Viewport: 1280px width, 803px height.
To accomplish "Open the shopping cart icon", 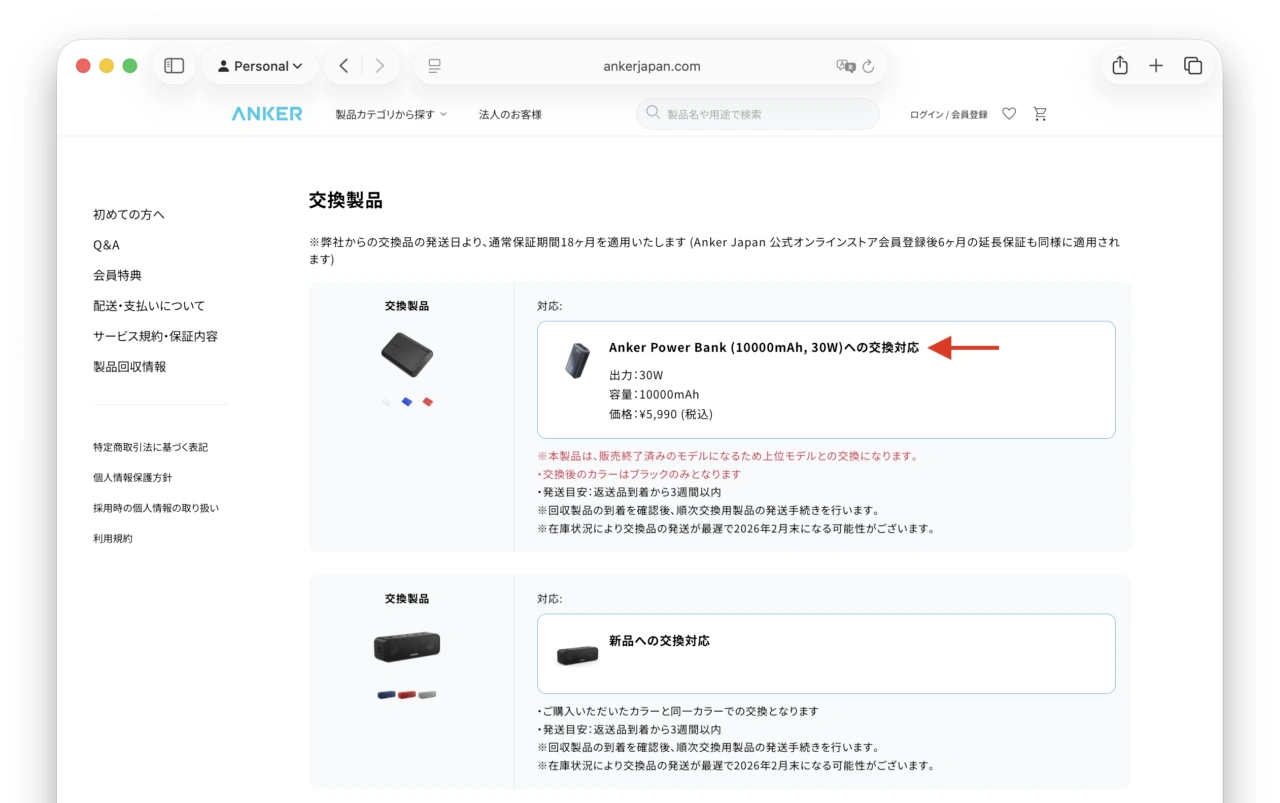I will click(1040, 114).
